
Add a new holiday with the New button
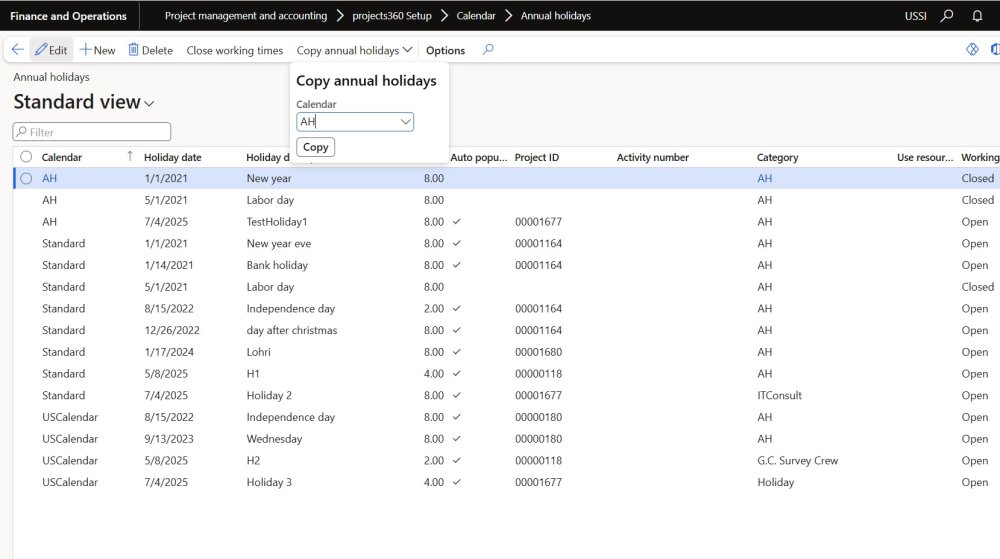(x=97, y=50)
